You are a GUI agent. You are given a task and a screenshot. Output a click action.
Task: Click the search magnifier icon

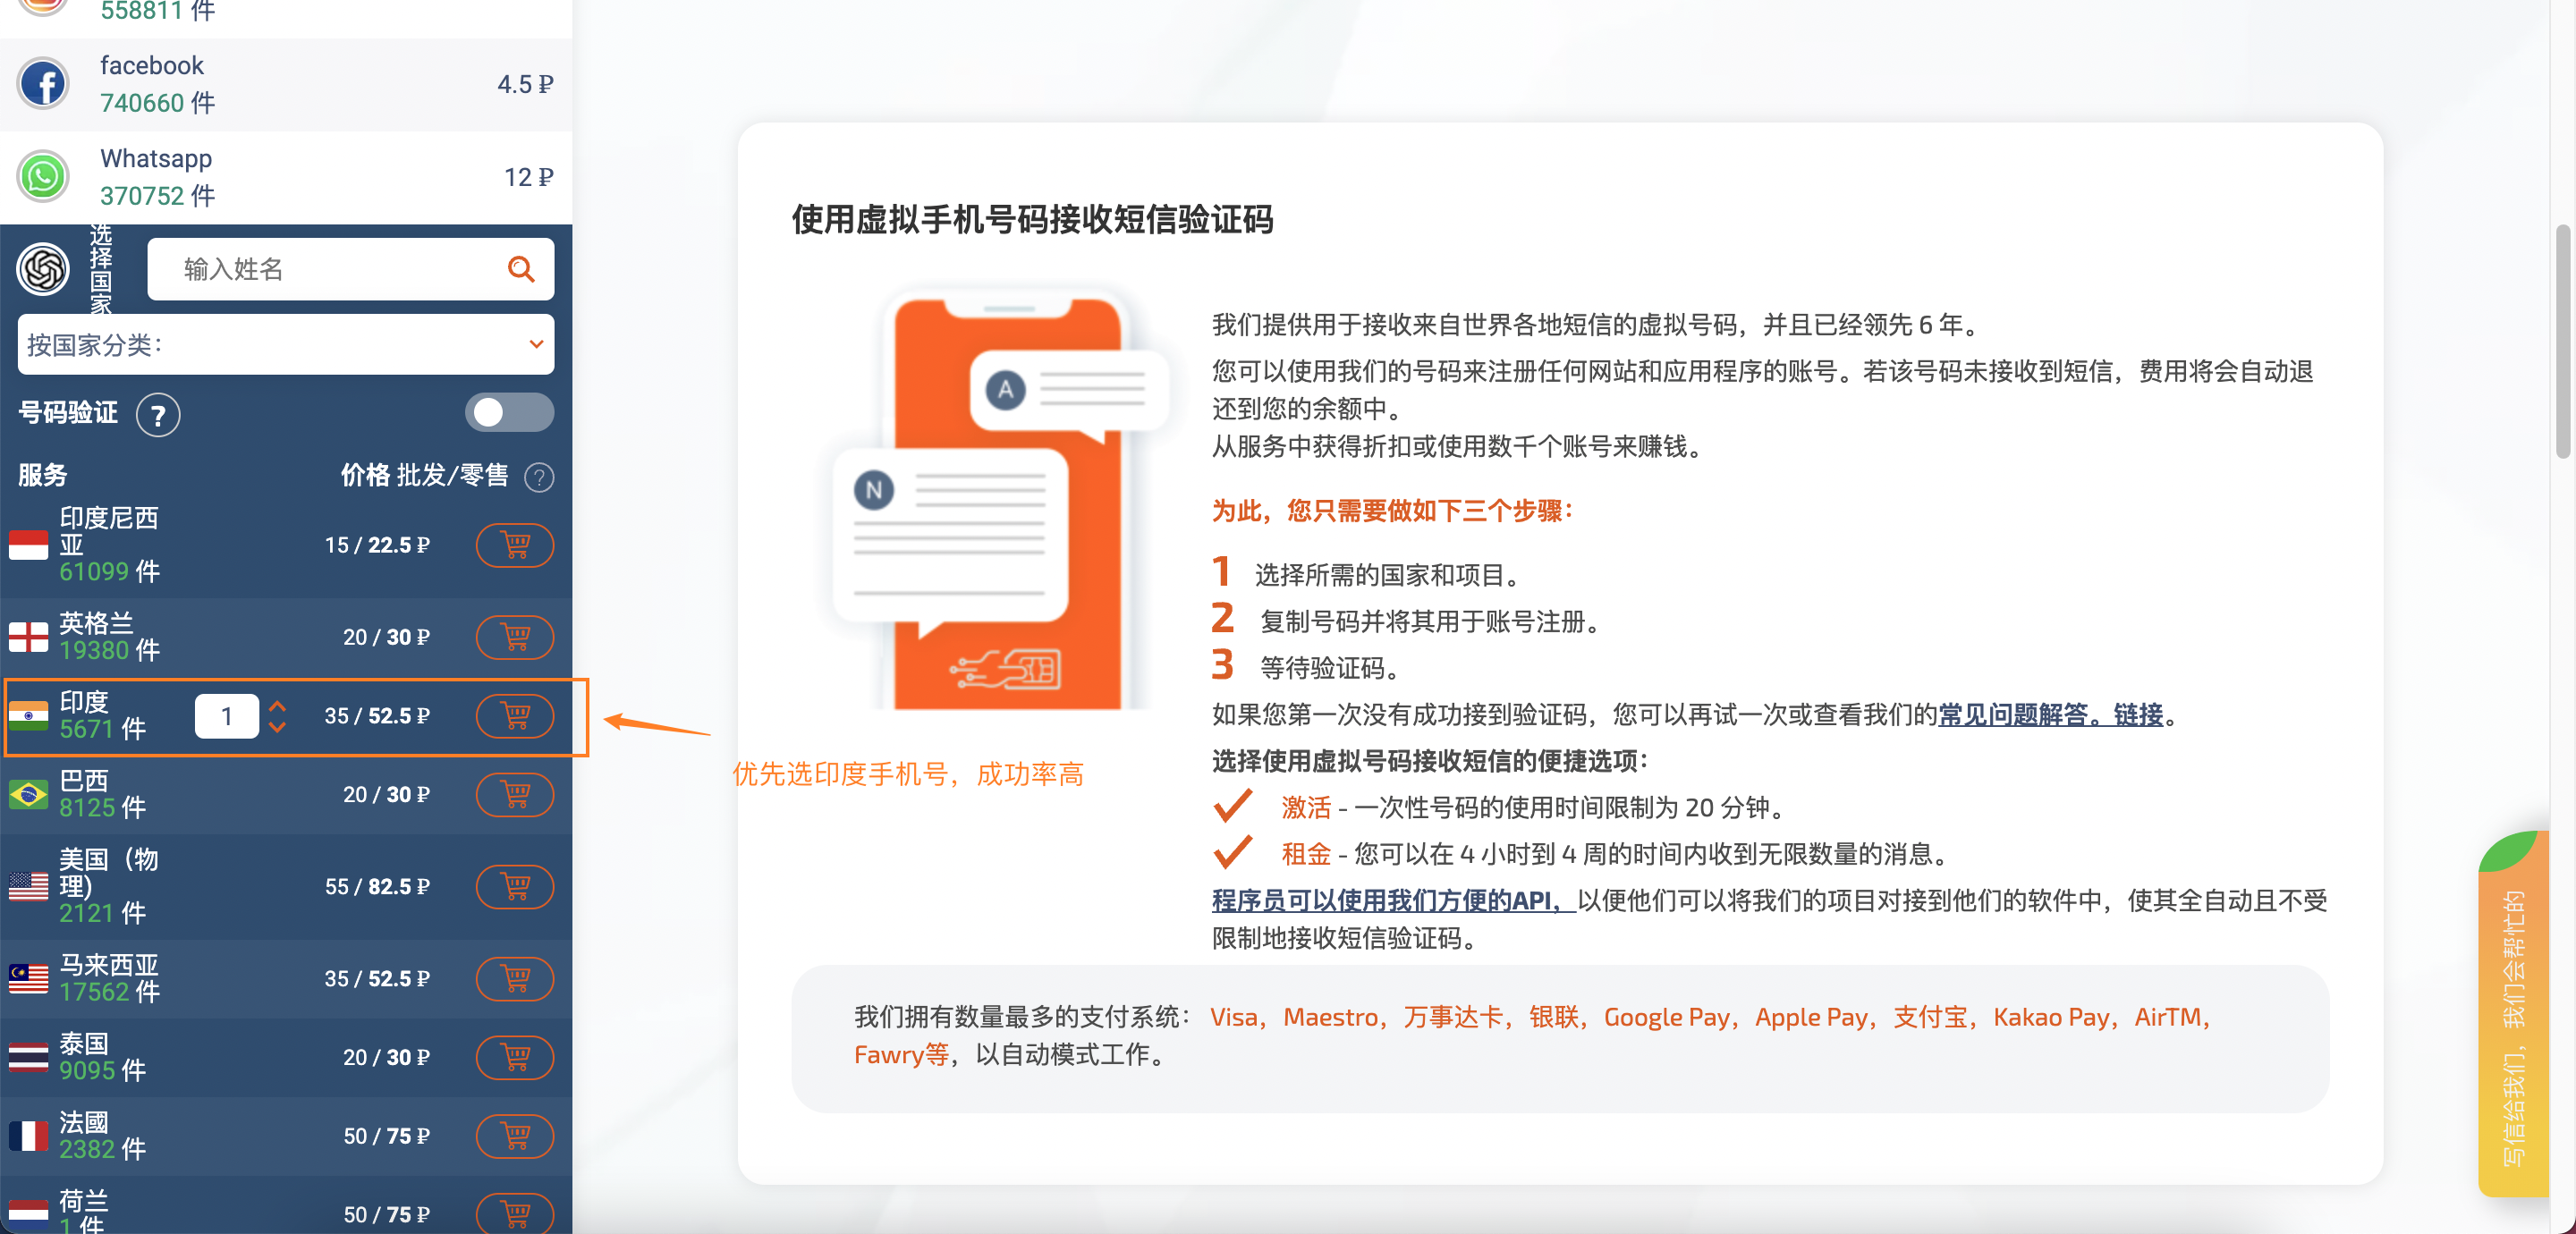pos(521,269)
